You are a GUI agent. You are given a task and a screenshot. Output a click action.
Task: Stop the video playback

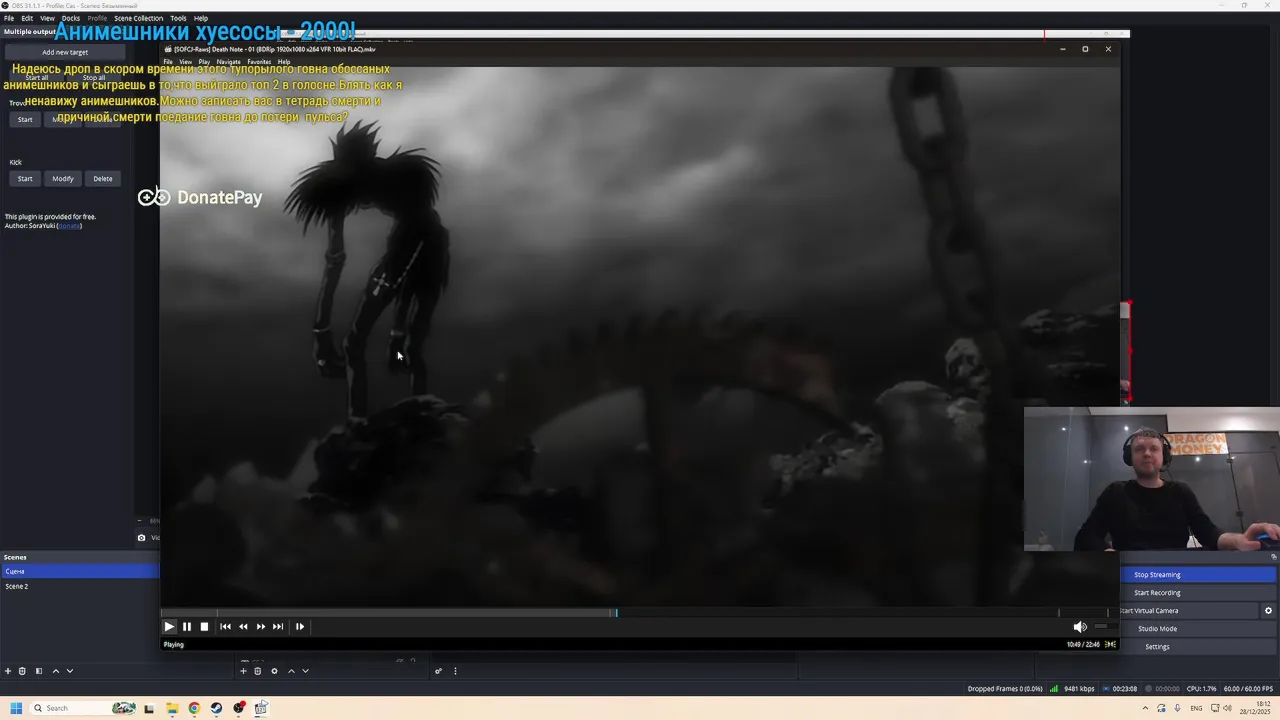[x=204, y=626]
